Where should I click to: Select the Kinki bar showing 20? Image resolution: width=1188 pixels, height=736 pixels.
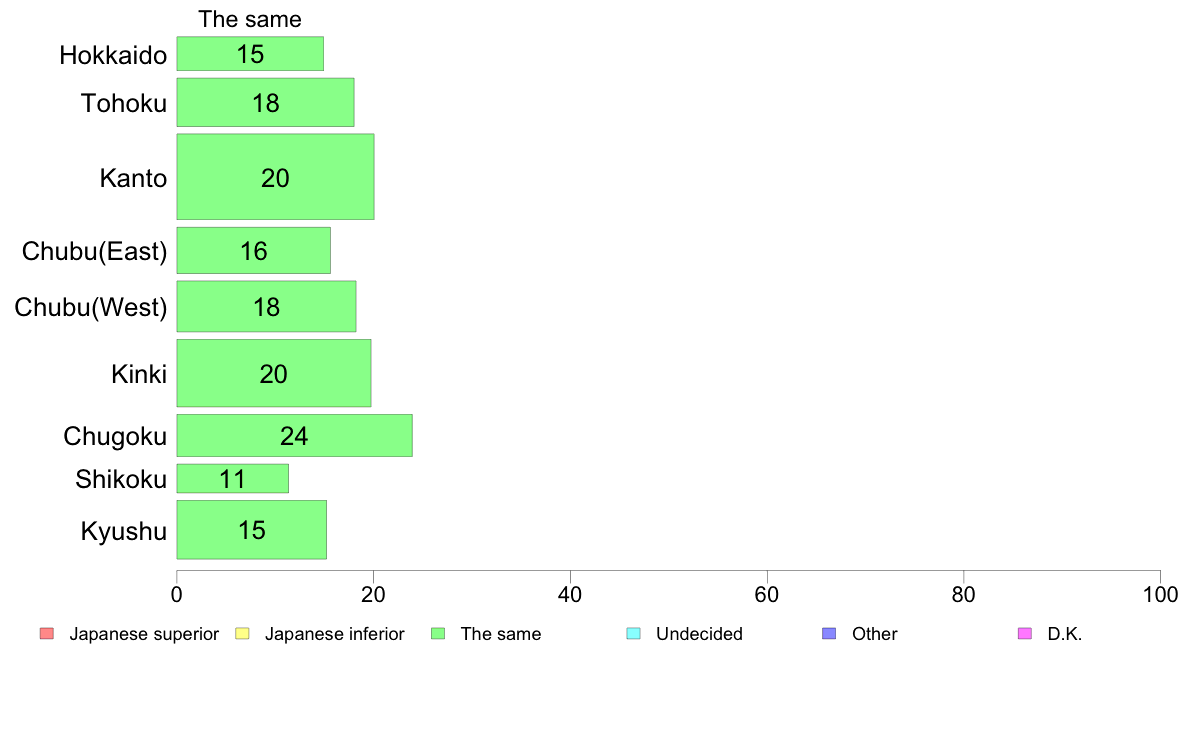(274, 373)
